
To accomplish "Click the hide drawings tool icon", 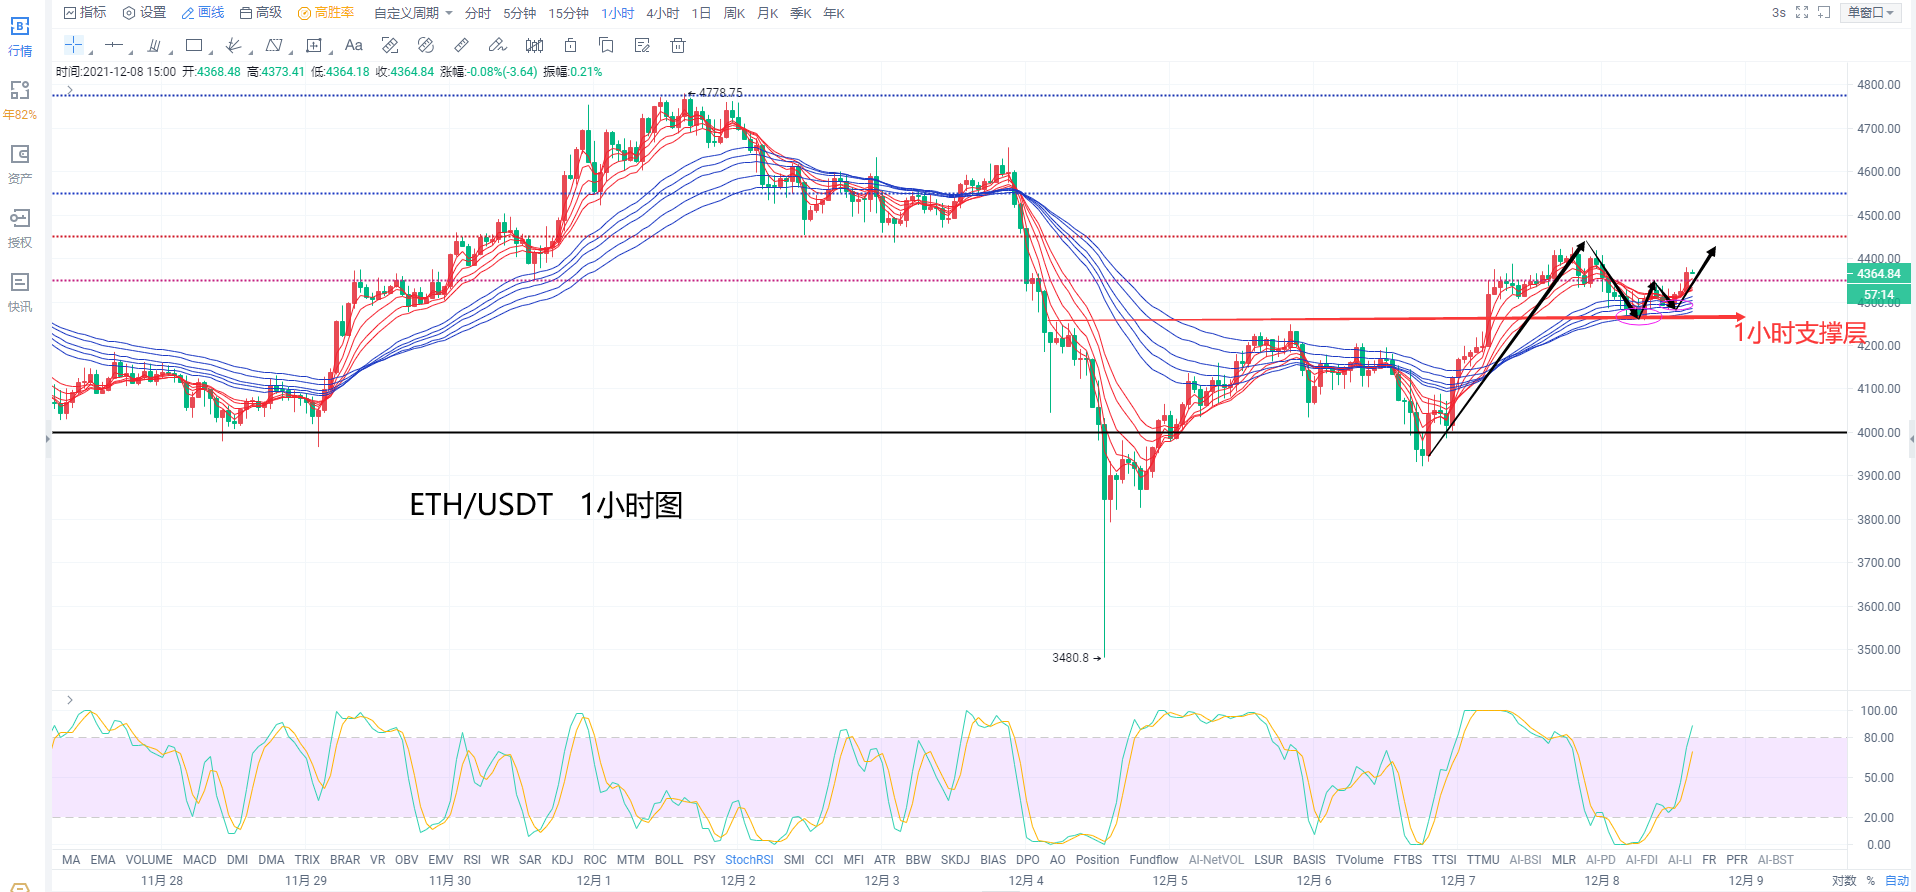I will (x=425, y=45).
